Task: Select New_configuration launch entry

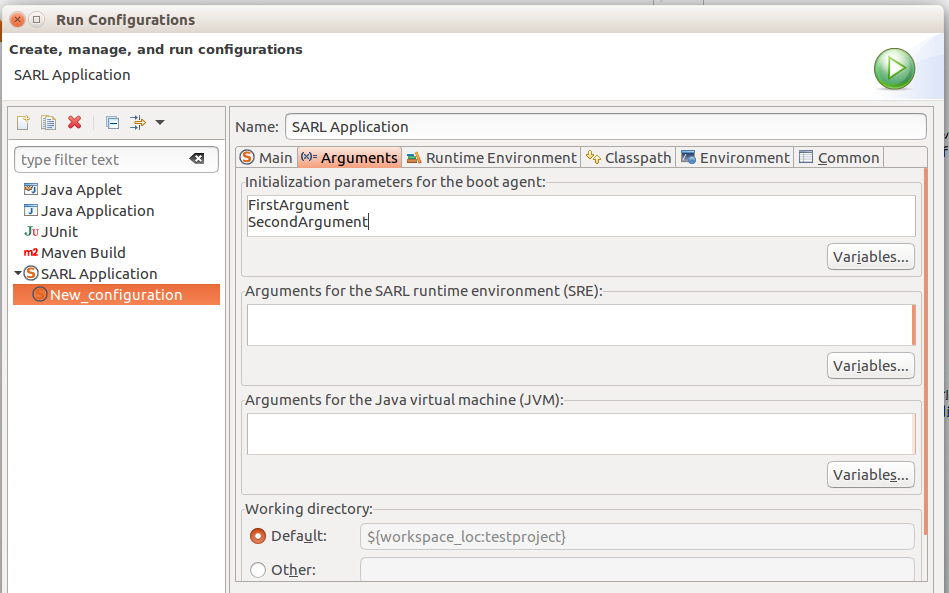Action: [116, 295]
